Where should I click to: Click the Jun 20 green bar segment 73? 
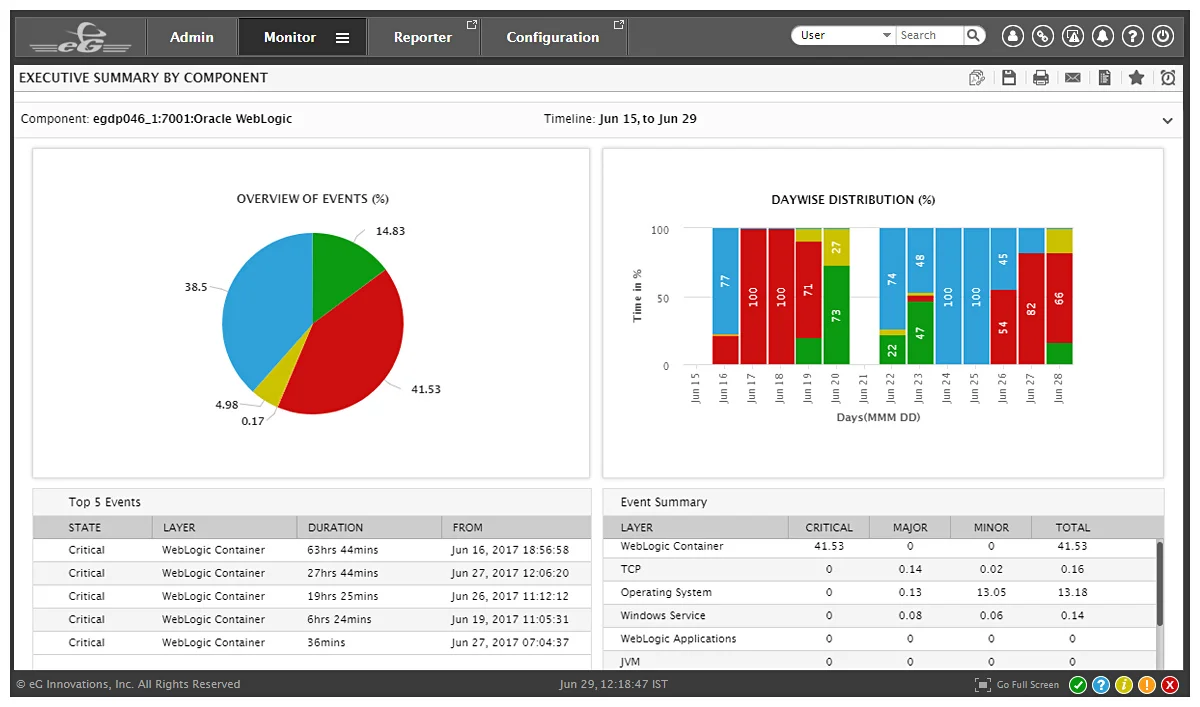point(836,315)
